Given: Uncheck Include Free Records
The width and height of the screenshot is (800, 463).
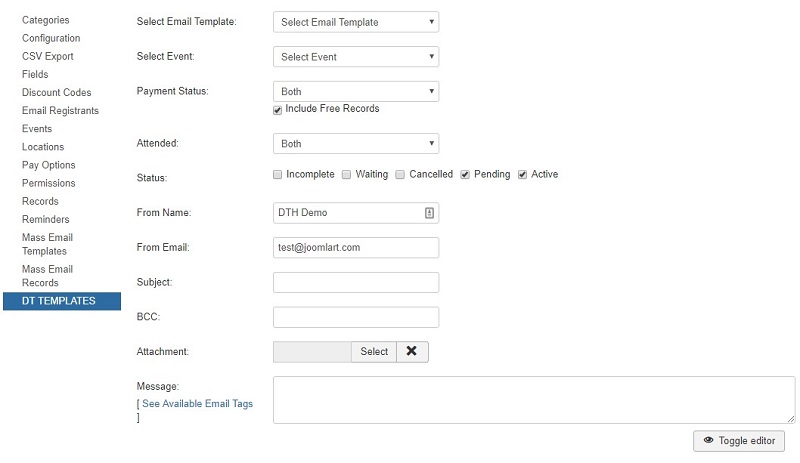Looking at the screenshot, I should pos(278,110).
